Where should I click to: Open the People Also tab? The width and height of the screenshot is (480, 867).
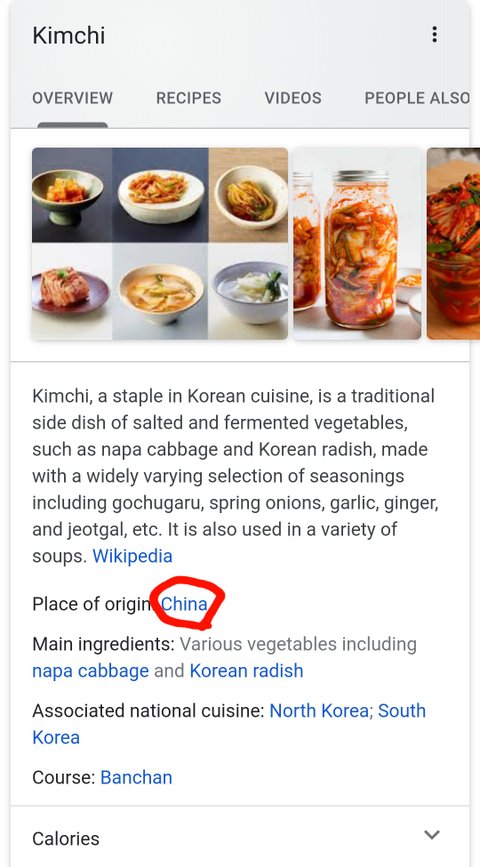point(417,98)
